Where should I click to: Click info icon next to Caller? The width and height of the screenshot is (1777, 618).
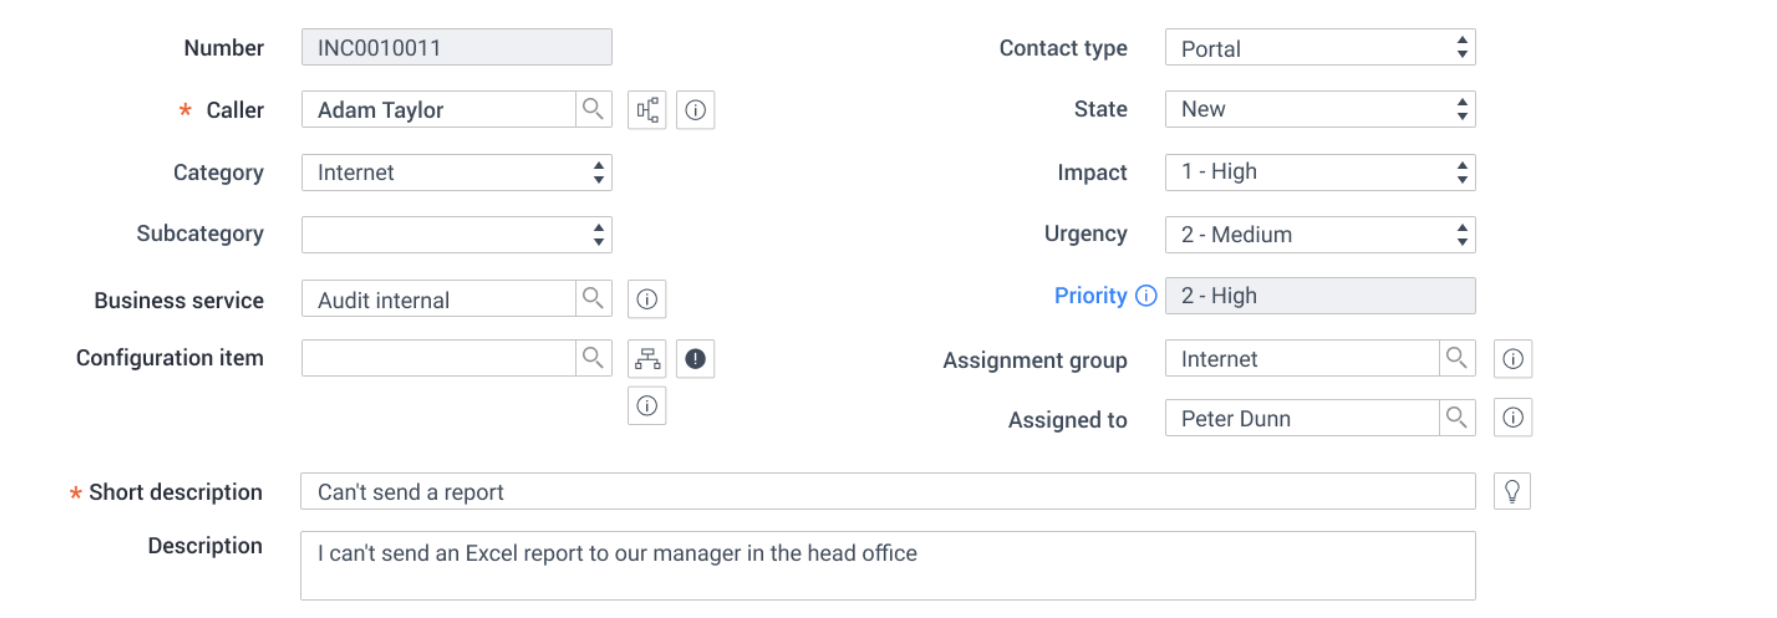695,110
